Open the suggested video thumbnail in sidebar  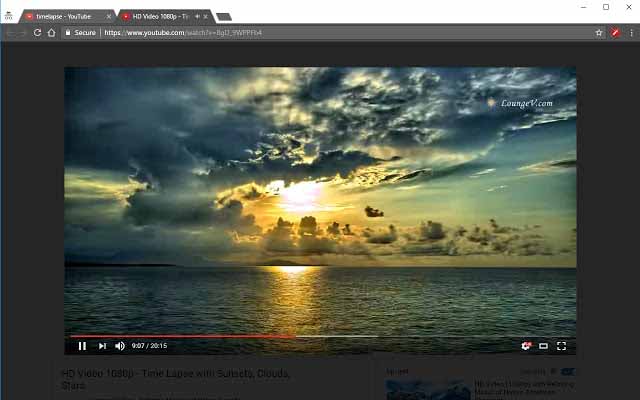[x=428, y=389]
